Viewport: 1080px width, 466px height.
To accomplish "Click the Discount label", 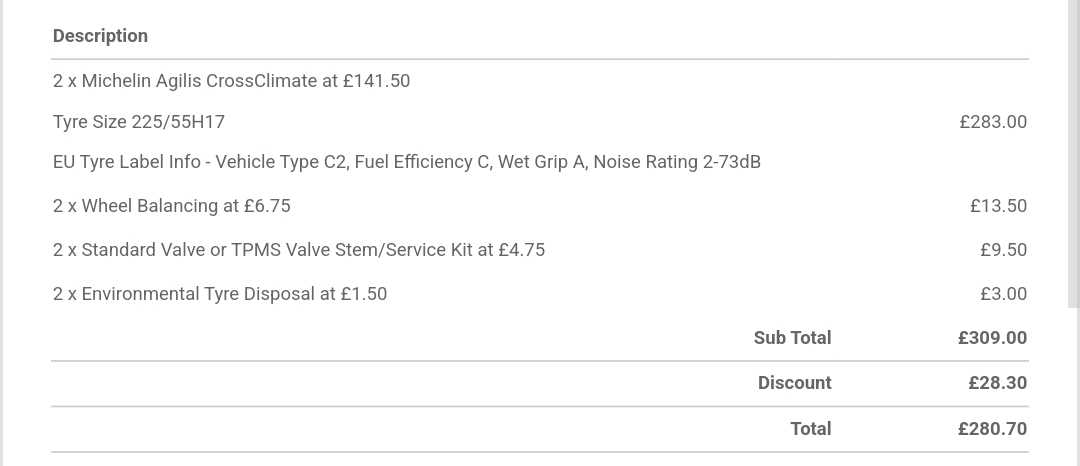I will [x=794, y=383].
